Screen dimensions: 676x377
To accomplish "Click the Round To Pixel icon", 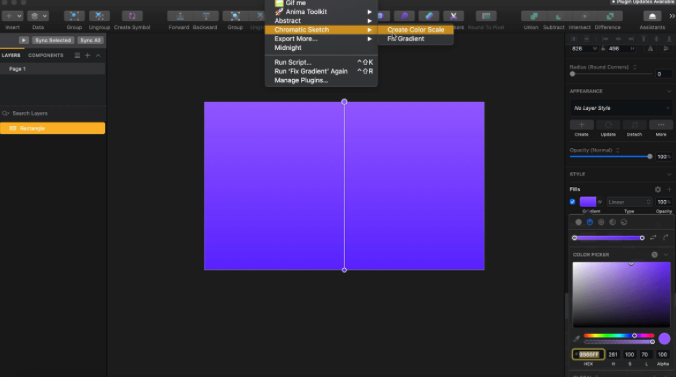I will tap(486, 16).
